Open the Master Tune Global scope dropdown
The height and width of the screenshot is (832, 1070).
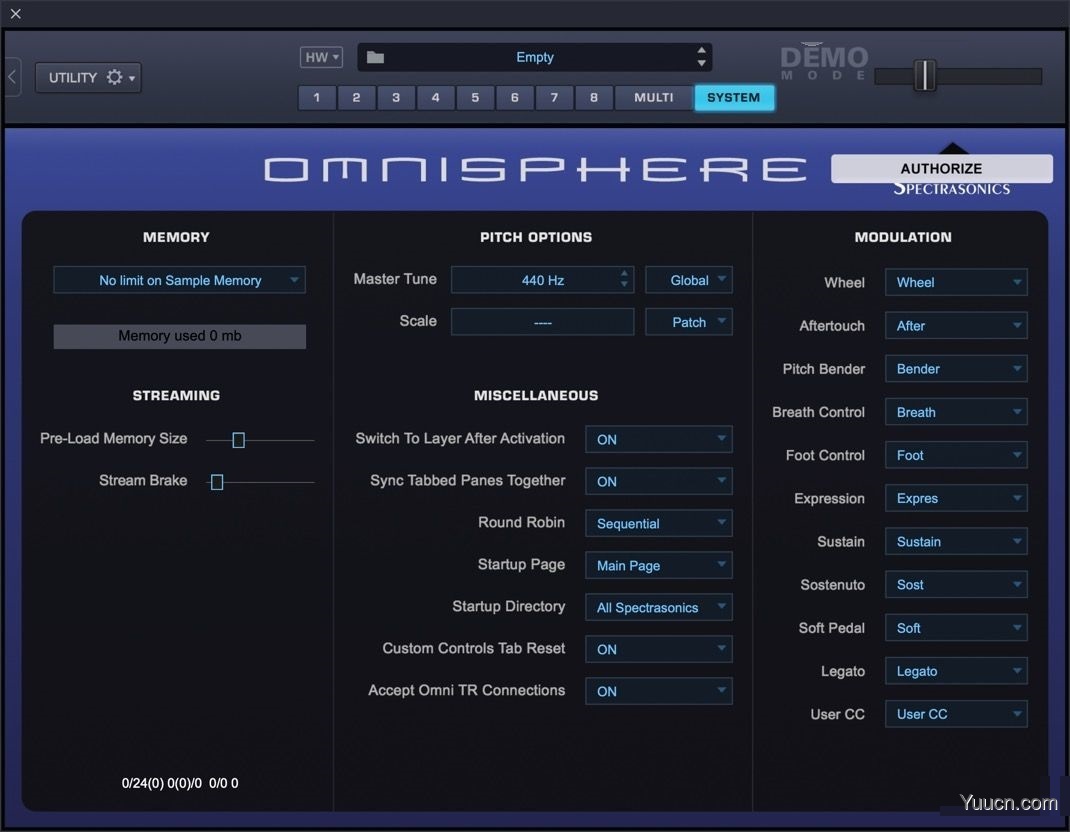pos(688,279)
